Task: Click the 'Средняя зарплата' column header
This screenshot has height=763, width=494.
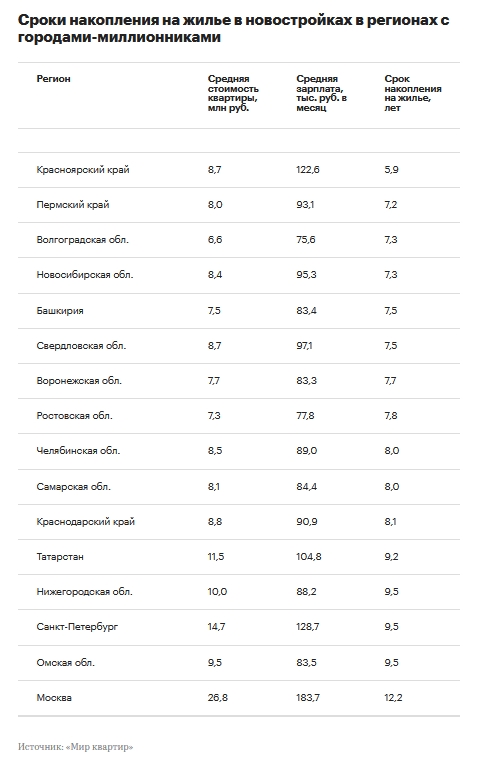Action: tap(321, 93)
